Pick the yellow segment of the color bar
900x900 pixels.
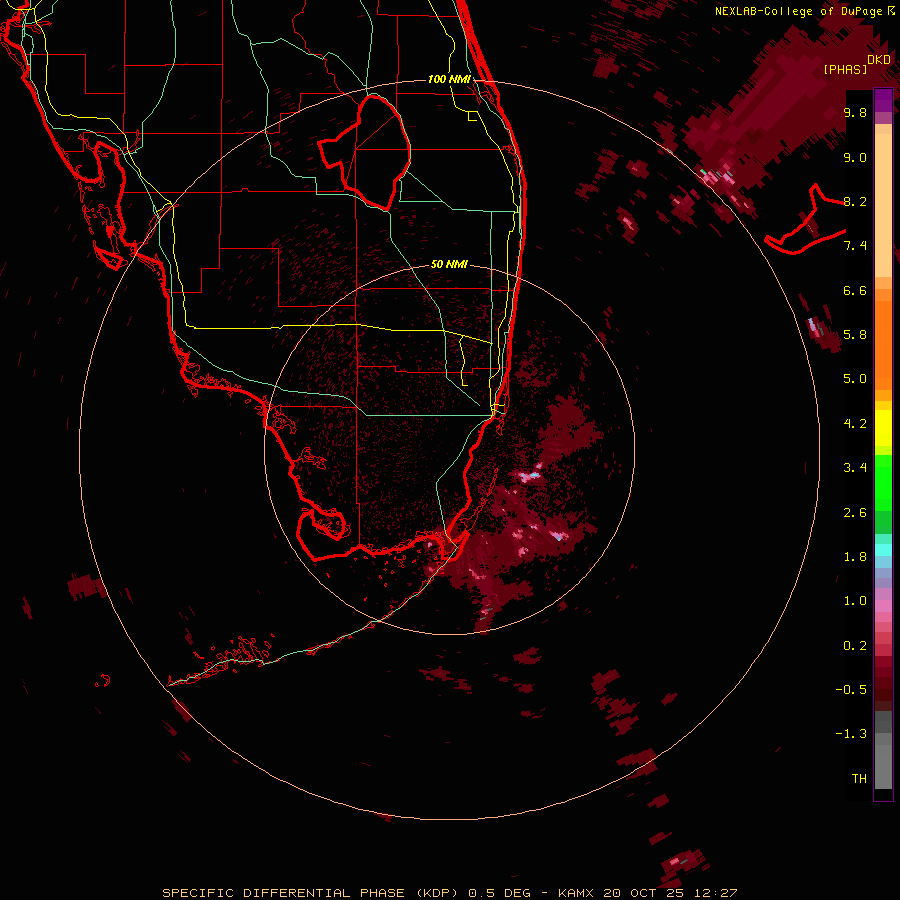[883, 428]
